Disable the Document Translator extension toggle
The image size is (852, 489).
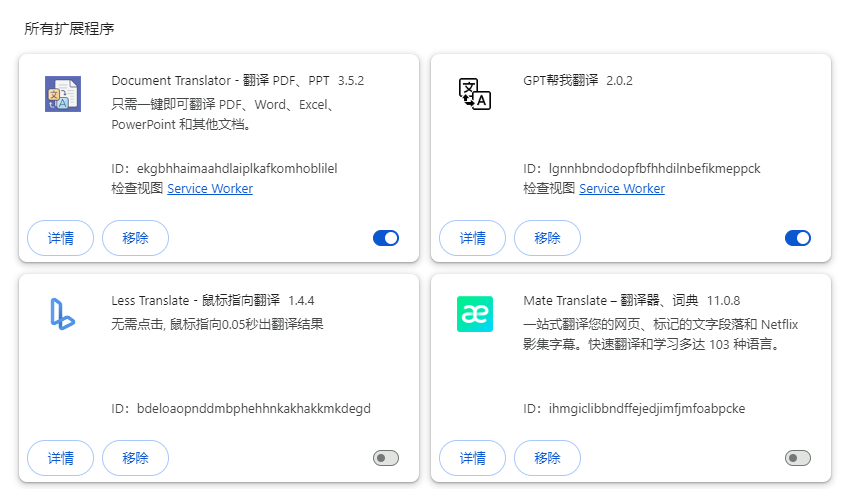[385, 238]
